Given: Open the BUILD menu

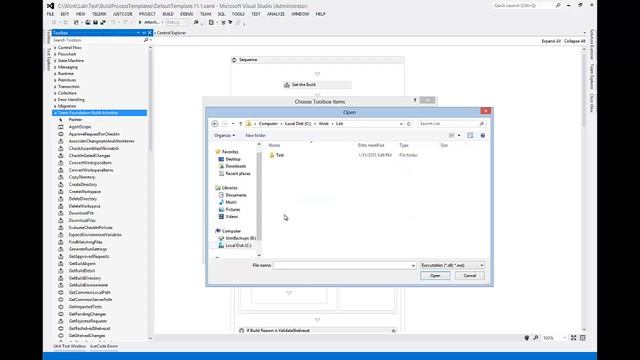Looking at the screenshot, I should (x=168, y=14).
